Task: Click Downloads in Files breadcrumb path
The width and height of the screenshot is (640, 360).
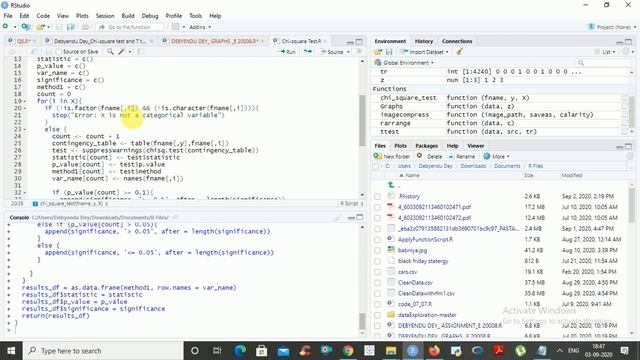Action: (473, 166)
